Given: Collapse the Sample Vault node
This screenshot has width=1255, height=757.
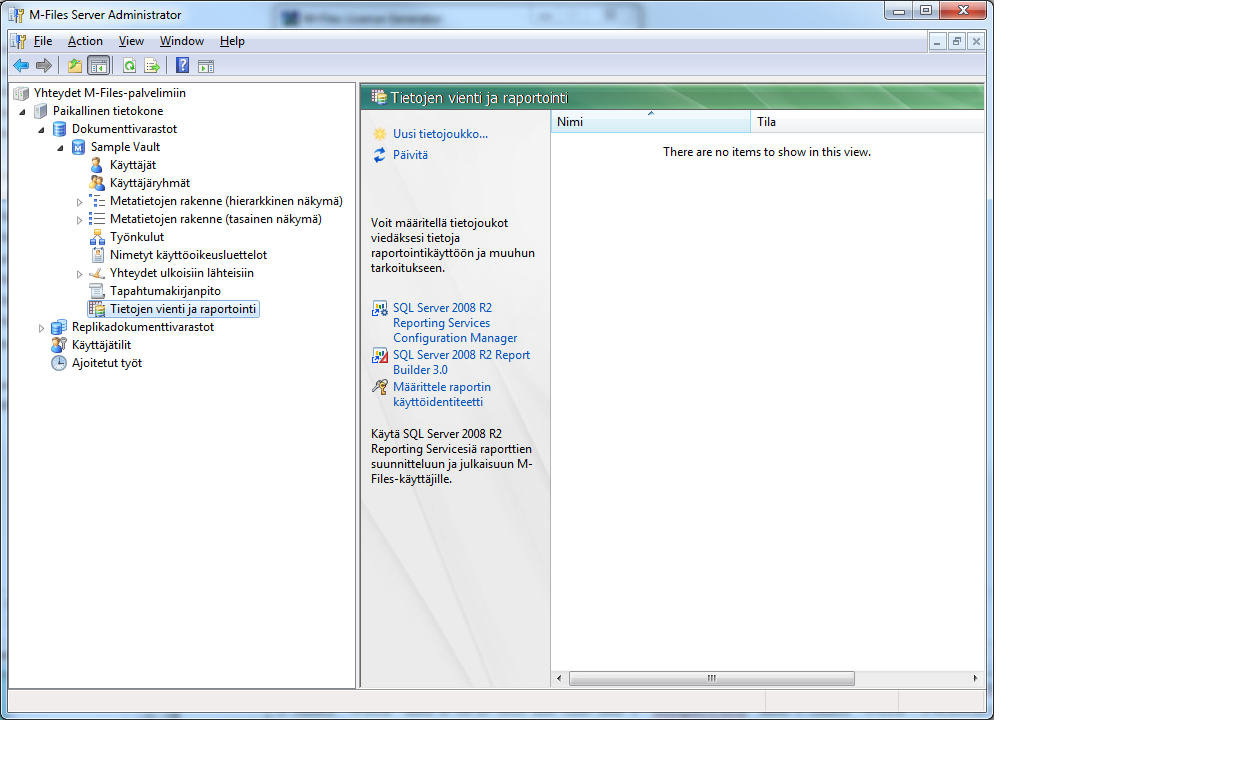Looking at the screenshot, I should (60, 147).
